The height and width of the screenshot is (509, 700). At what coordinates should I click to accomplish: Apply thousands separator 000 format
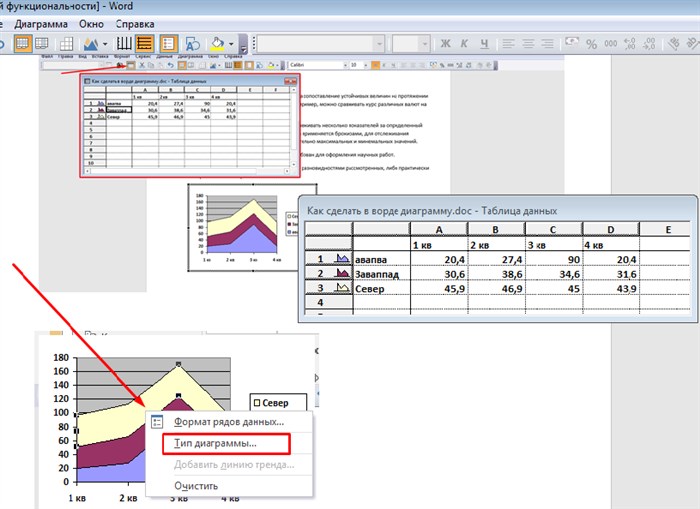610,44
